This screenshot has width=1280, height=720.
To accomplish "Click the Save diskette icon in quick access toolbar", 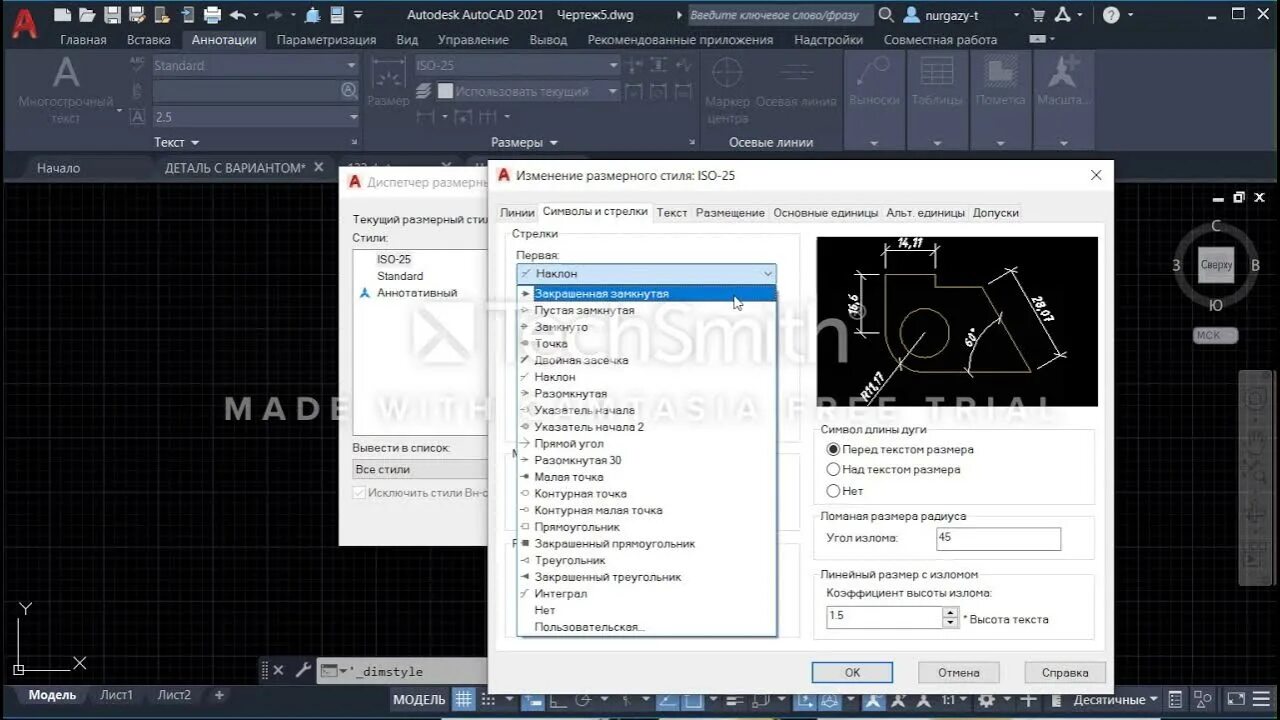I will [x=112, y=15].
